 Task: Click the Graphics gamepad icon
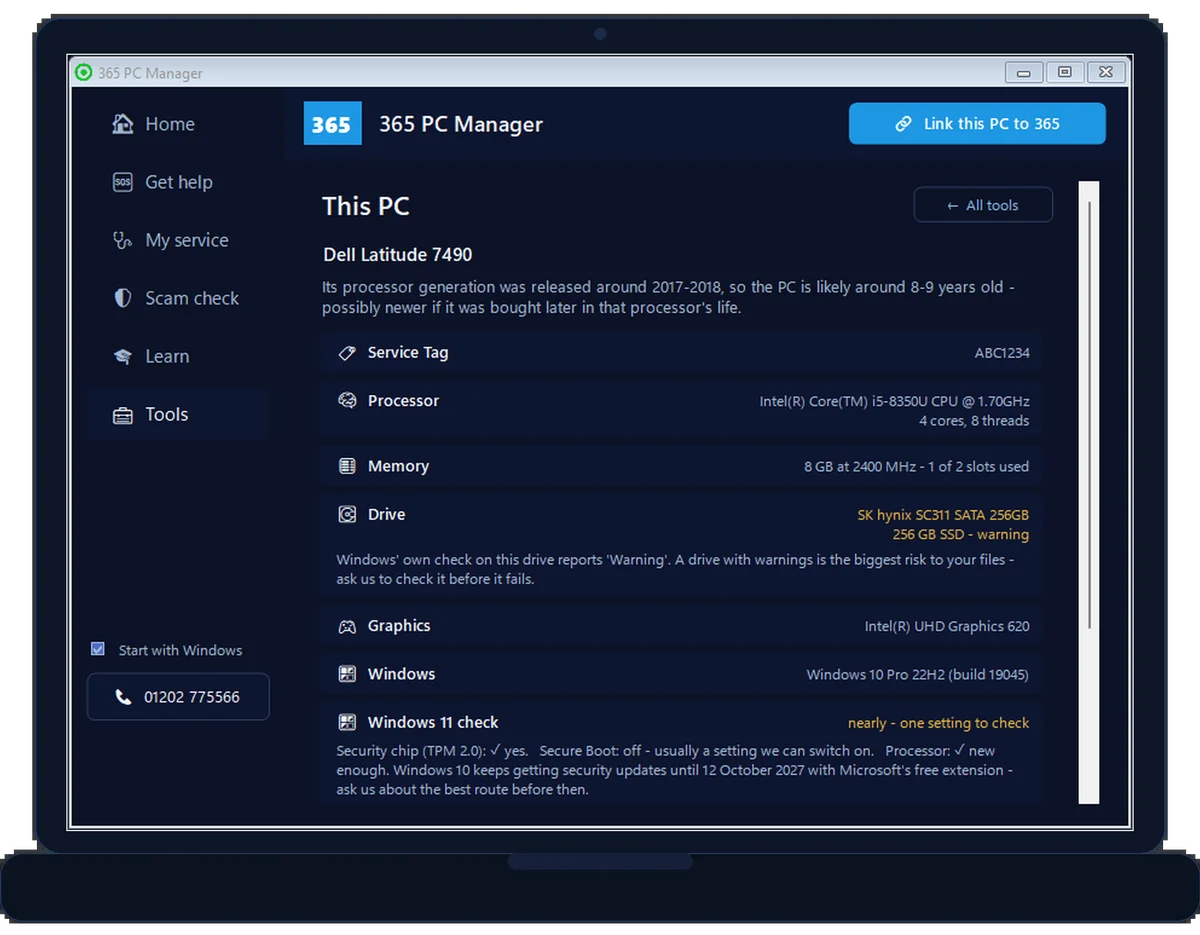(347, 626)
